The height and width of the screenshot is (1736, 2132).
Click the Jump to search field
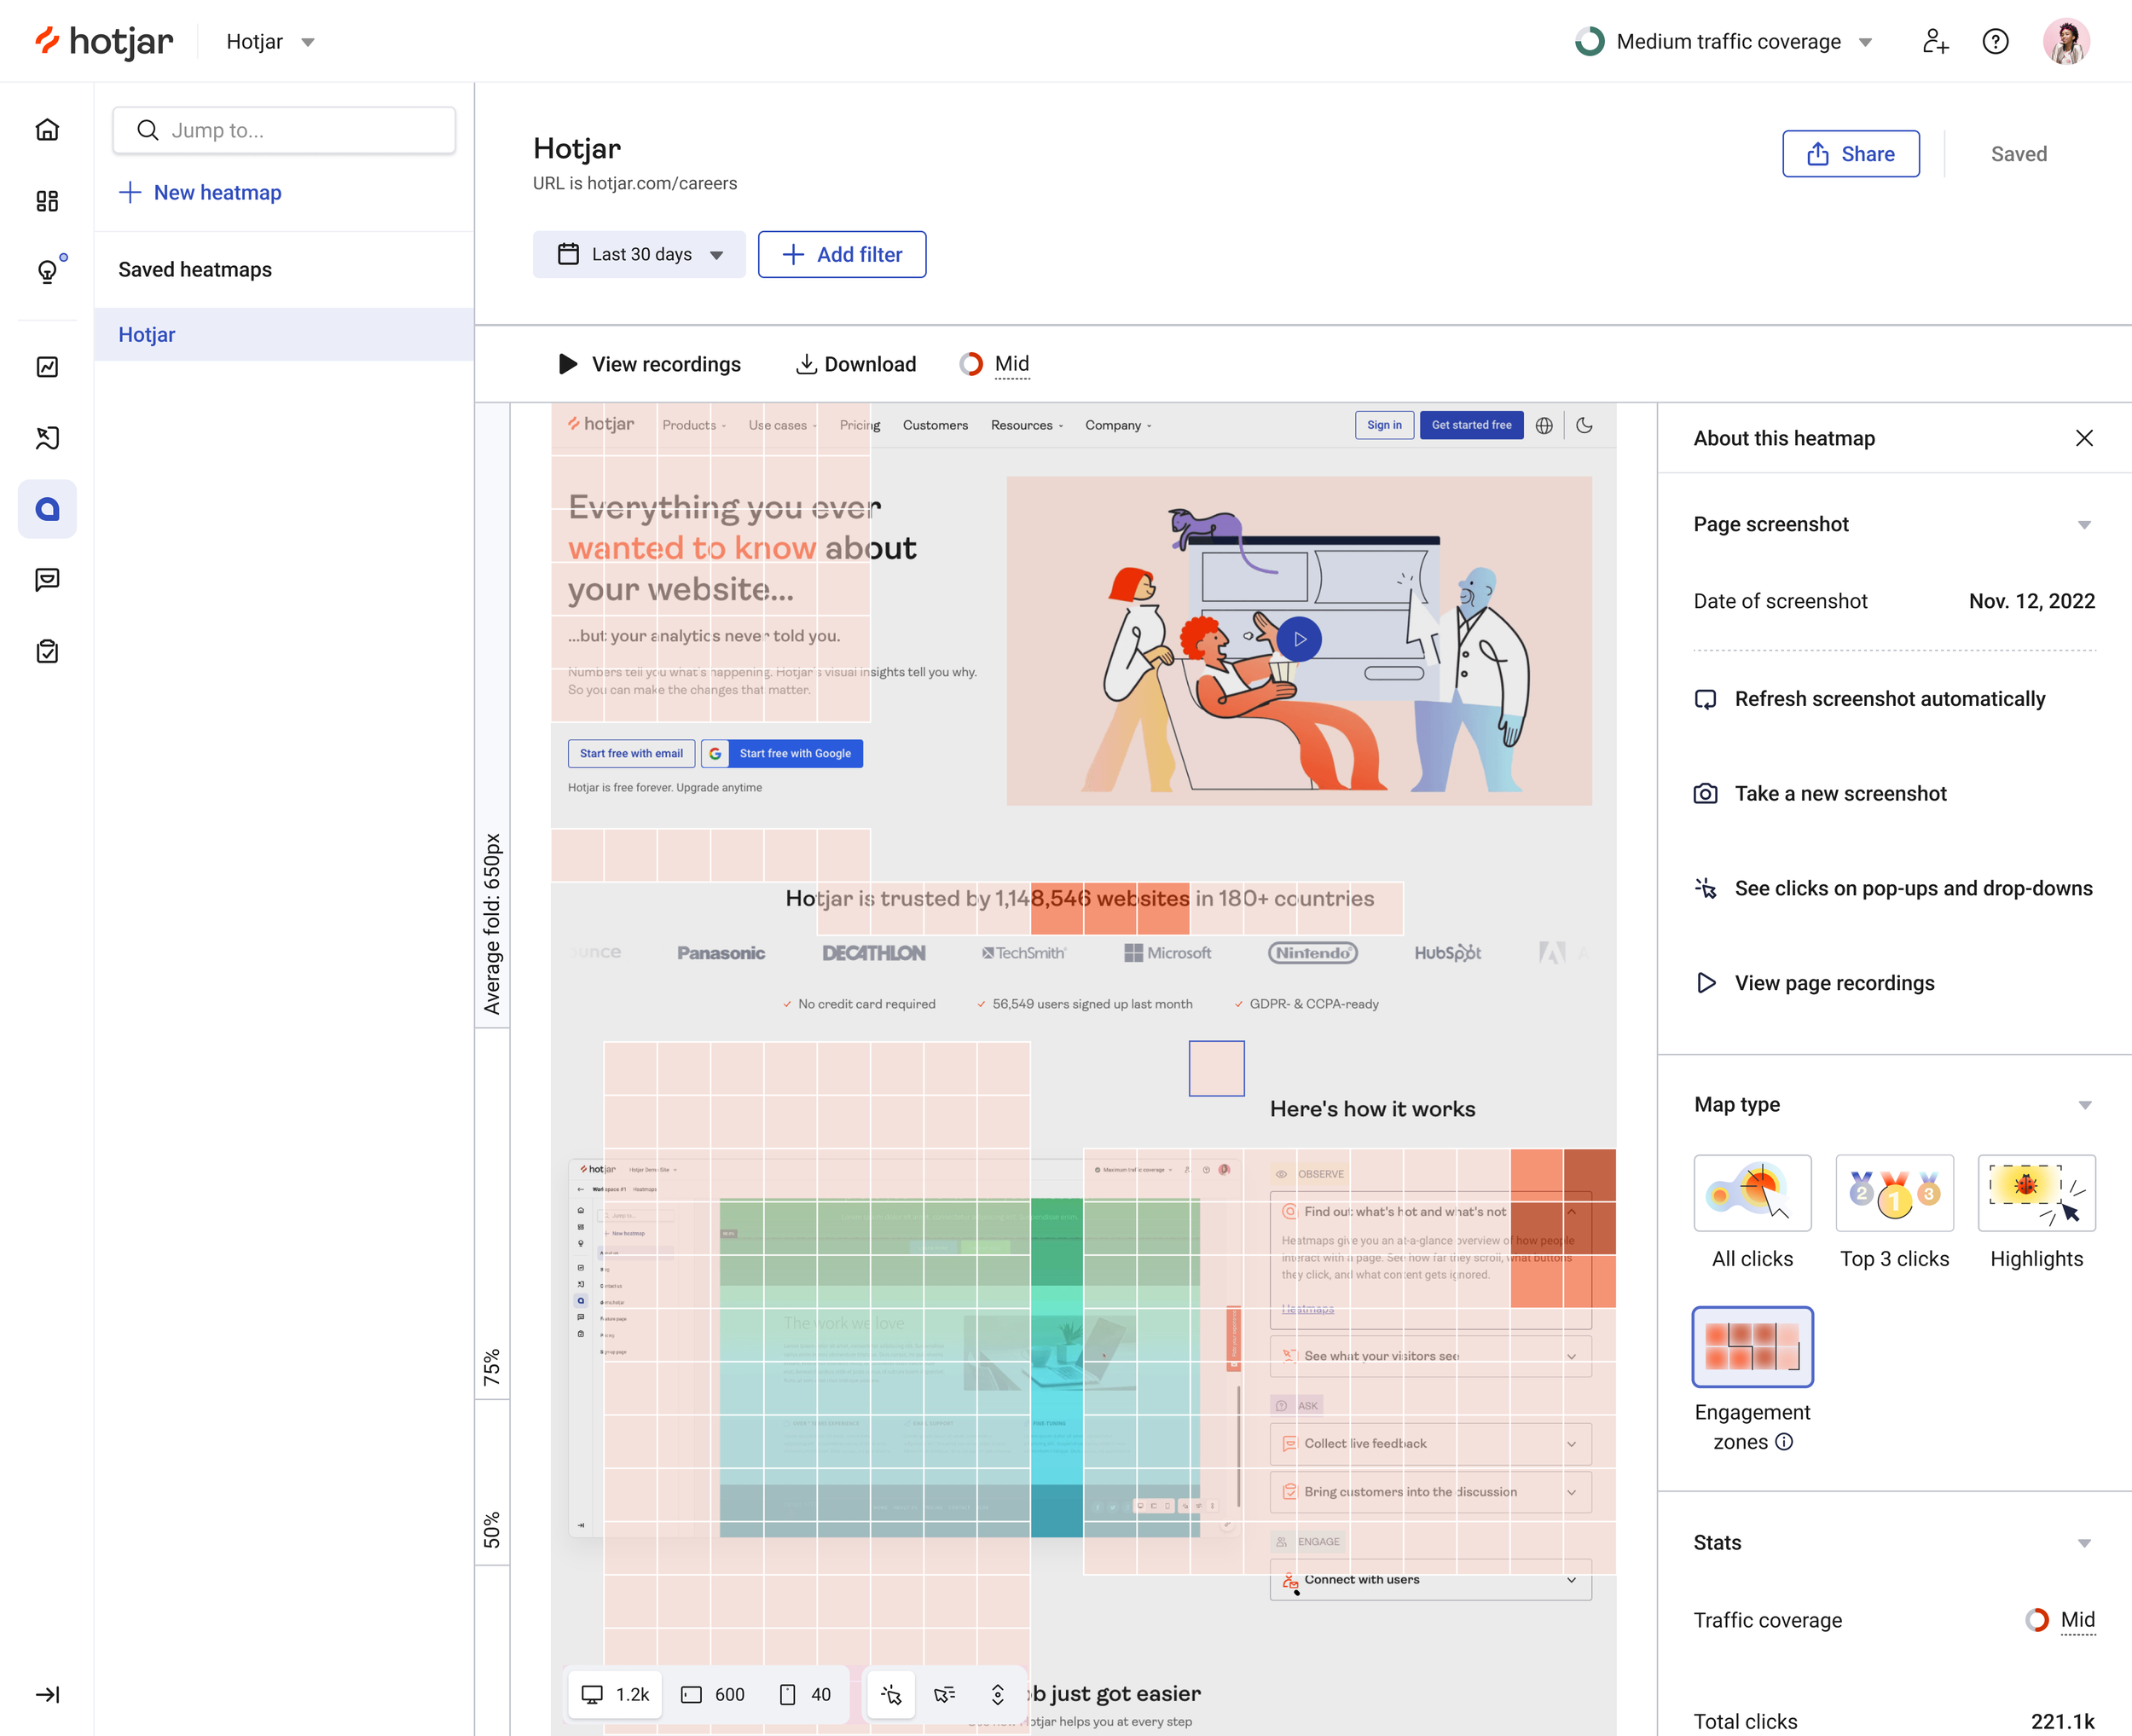click(x=284, y=130)
